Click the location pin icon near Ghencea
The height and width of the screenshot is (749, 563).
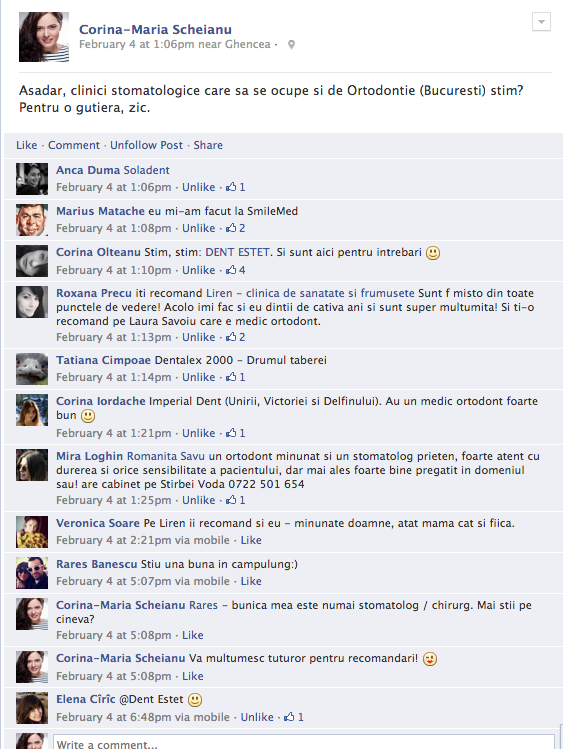click(x=291, y=45)
